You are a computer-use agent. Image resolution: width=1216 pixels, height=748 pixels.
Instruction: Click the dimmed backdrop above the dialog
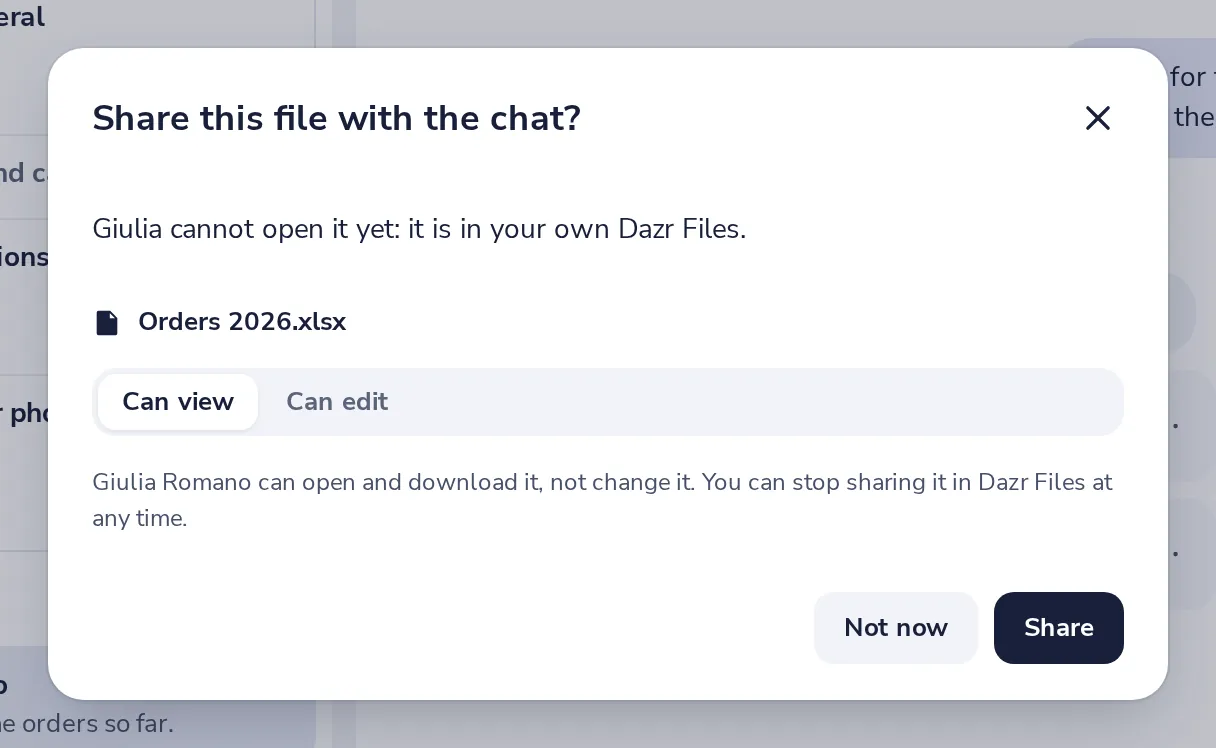pos(700,22)
